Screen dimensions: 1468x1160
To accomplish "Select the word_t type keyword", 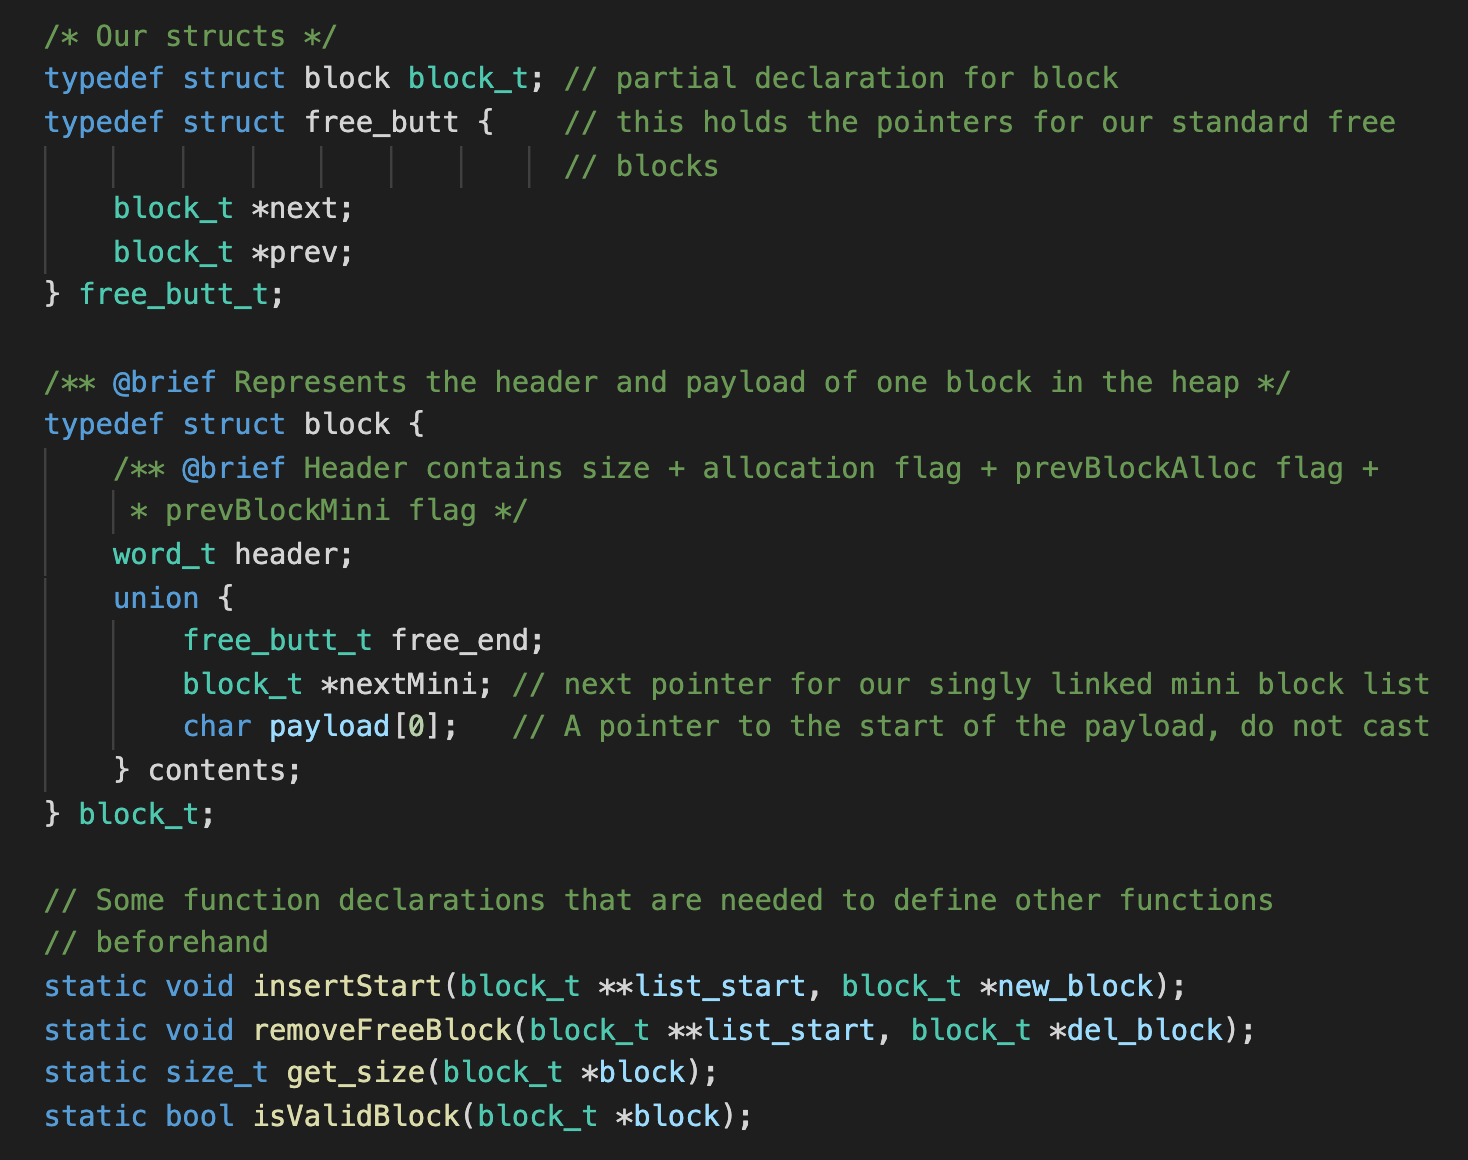I will point(164,554).
